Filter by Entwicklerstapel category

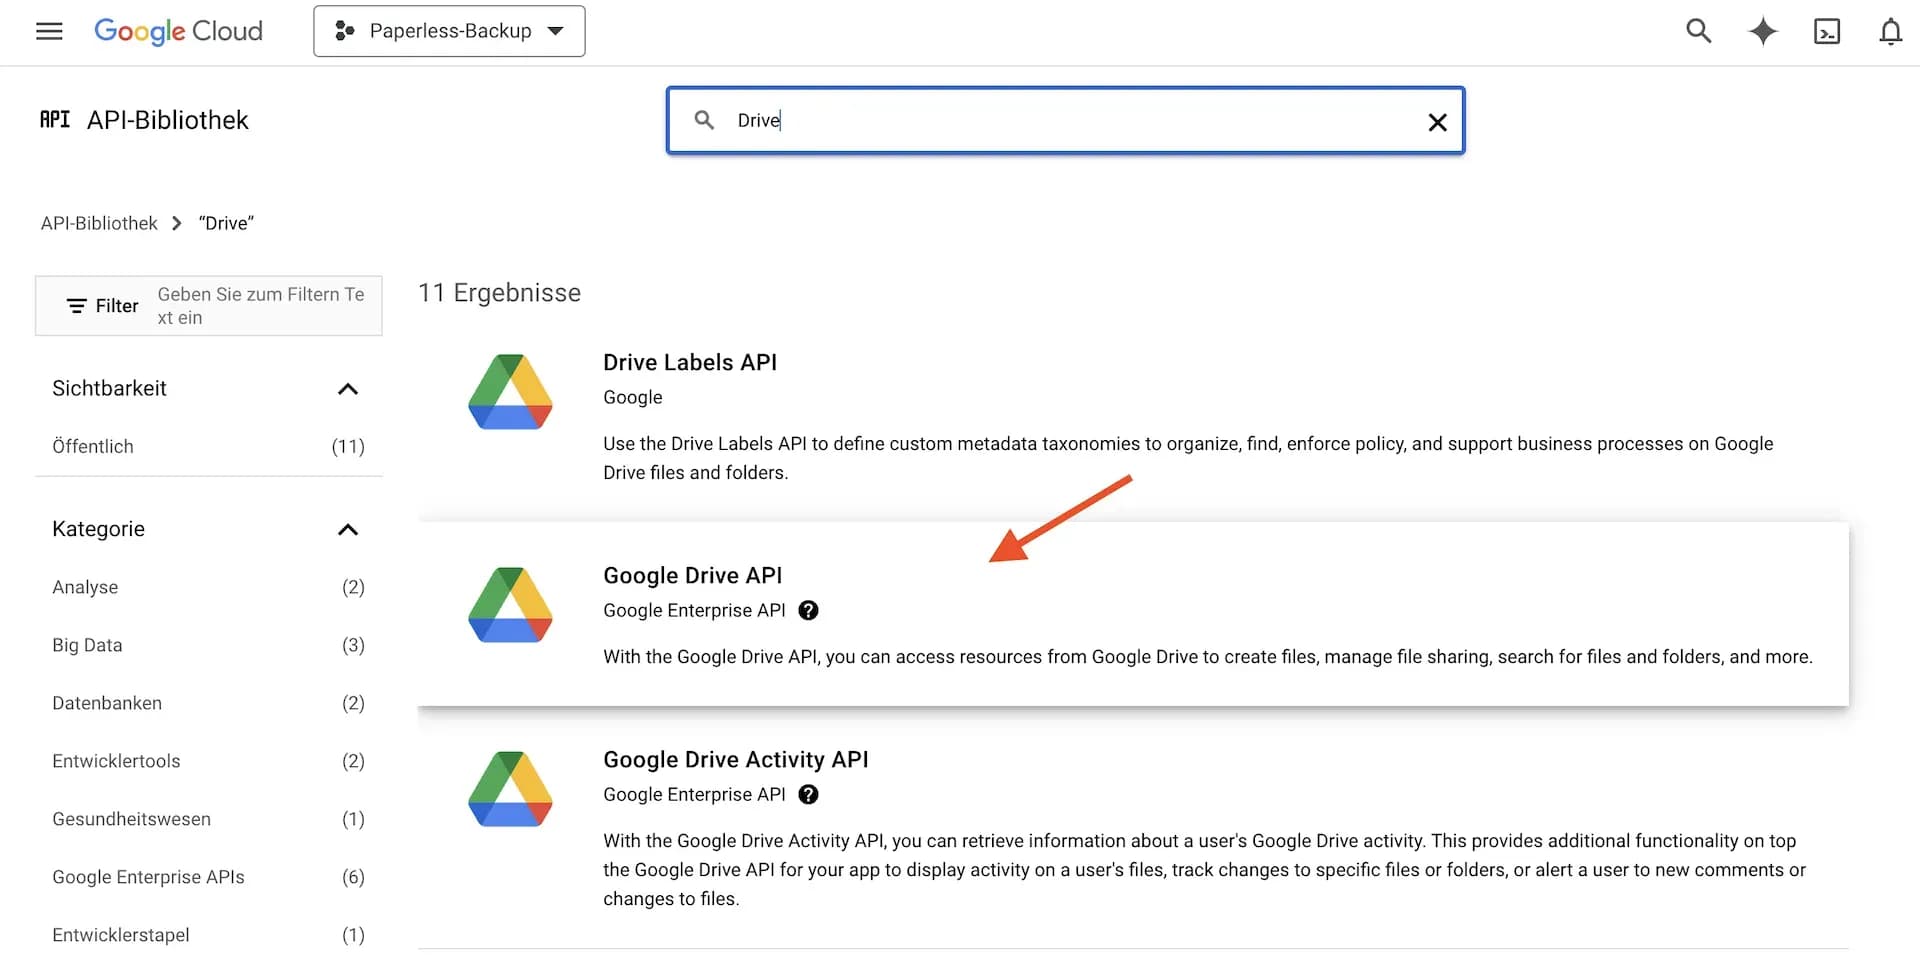(208, 935)
